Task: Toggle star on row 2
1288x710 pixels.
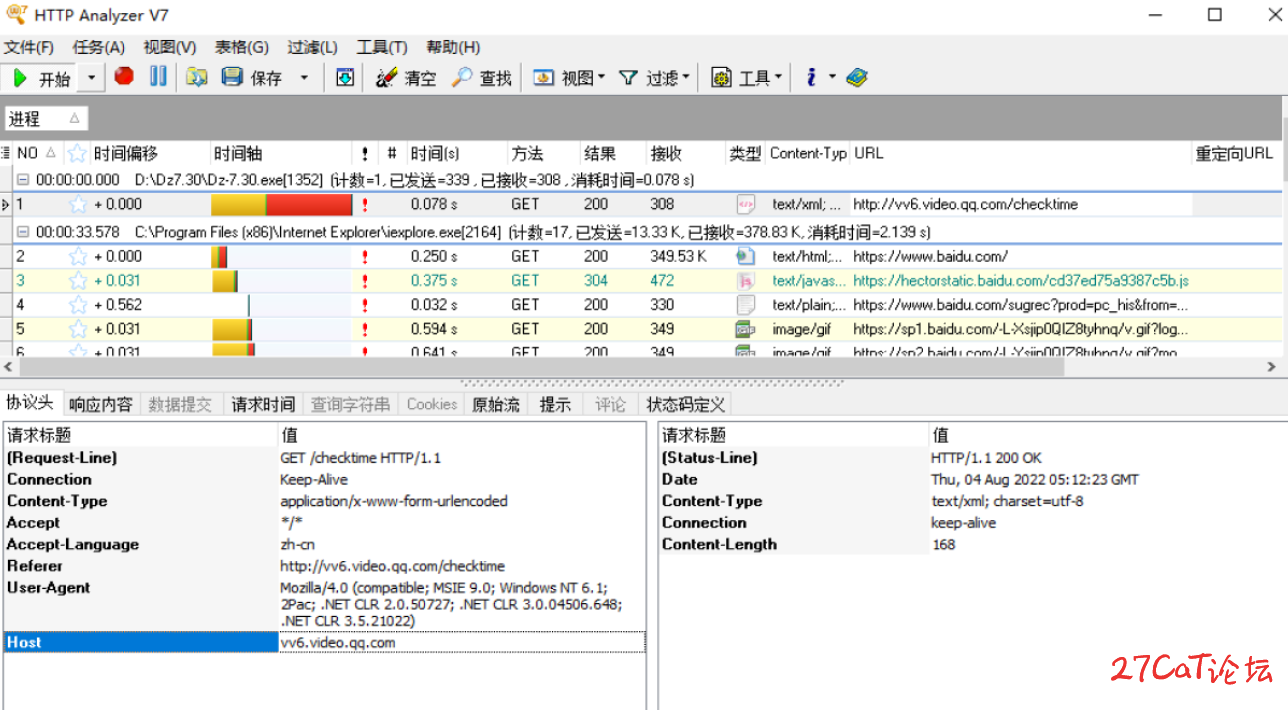Action: [x=78, y=256]
